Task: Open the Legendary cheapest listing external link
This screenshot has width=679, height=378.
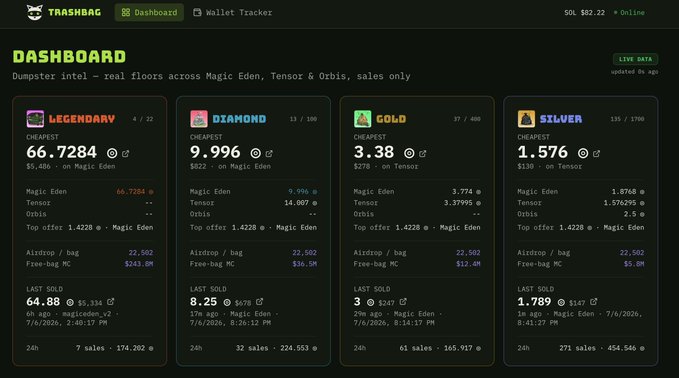Action: [x=126, y=153]
